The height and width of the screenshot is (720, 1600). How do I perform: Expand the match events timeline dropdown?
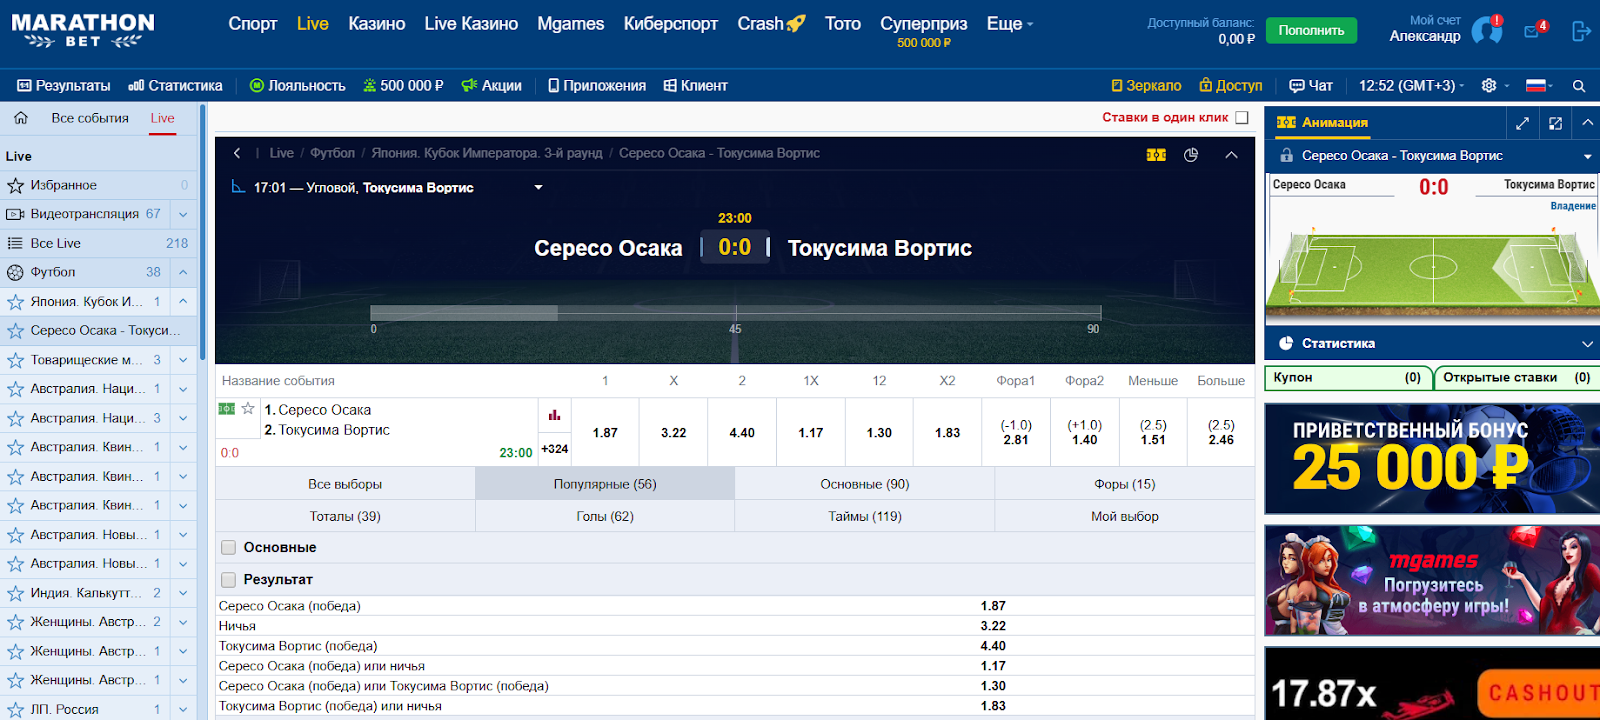(538, 187)
